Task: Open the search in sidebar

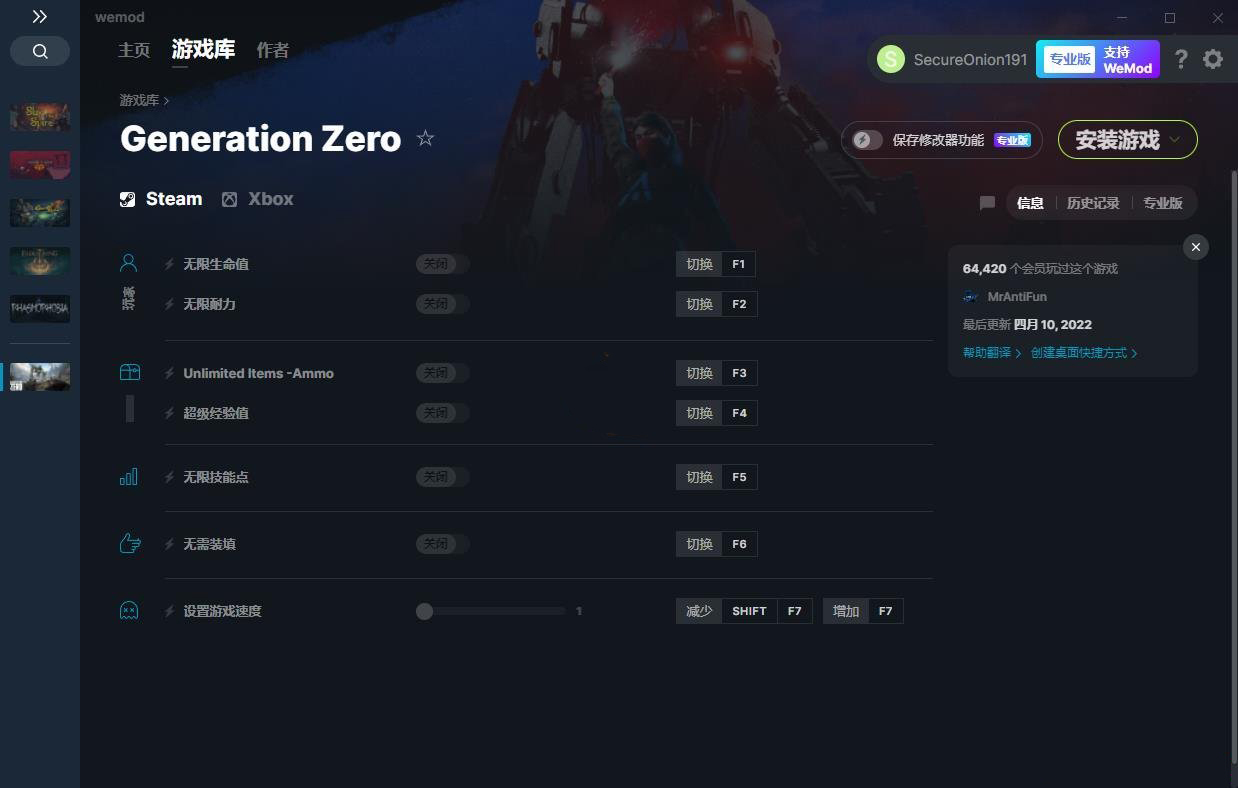Action: [x=40, y=51]
